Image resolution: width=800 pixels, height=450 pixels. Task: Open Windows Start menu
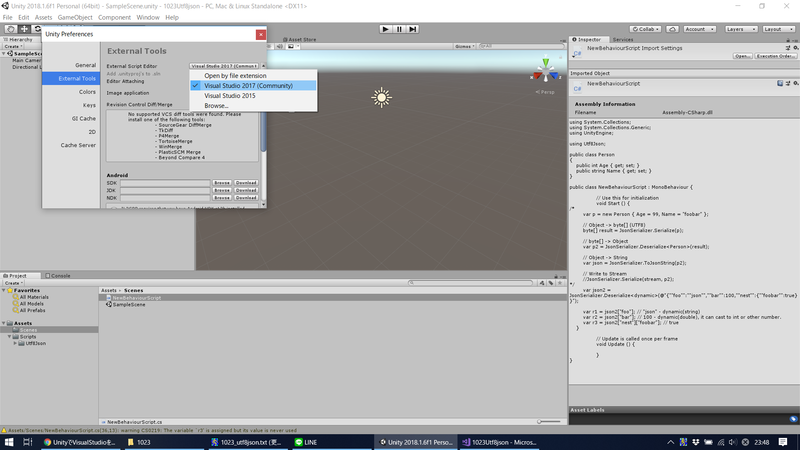(x=9, y=442)
